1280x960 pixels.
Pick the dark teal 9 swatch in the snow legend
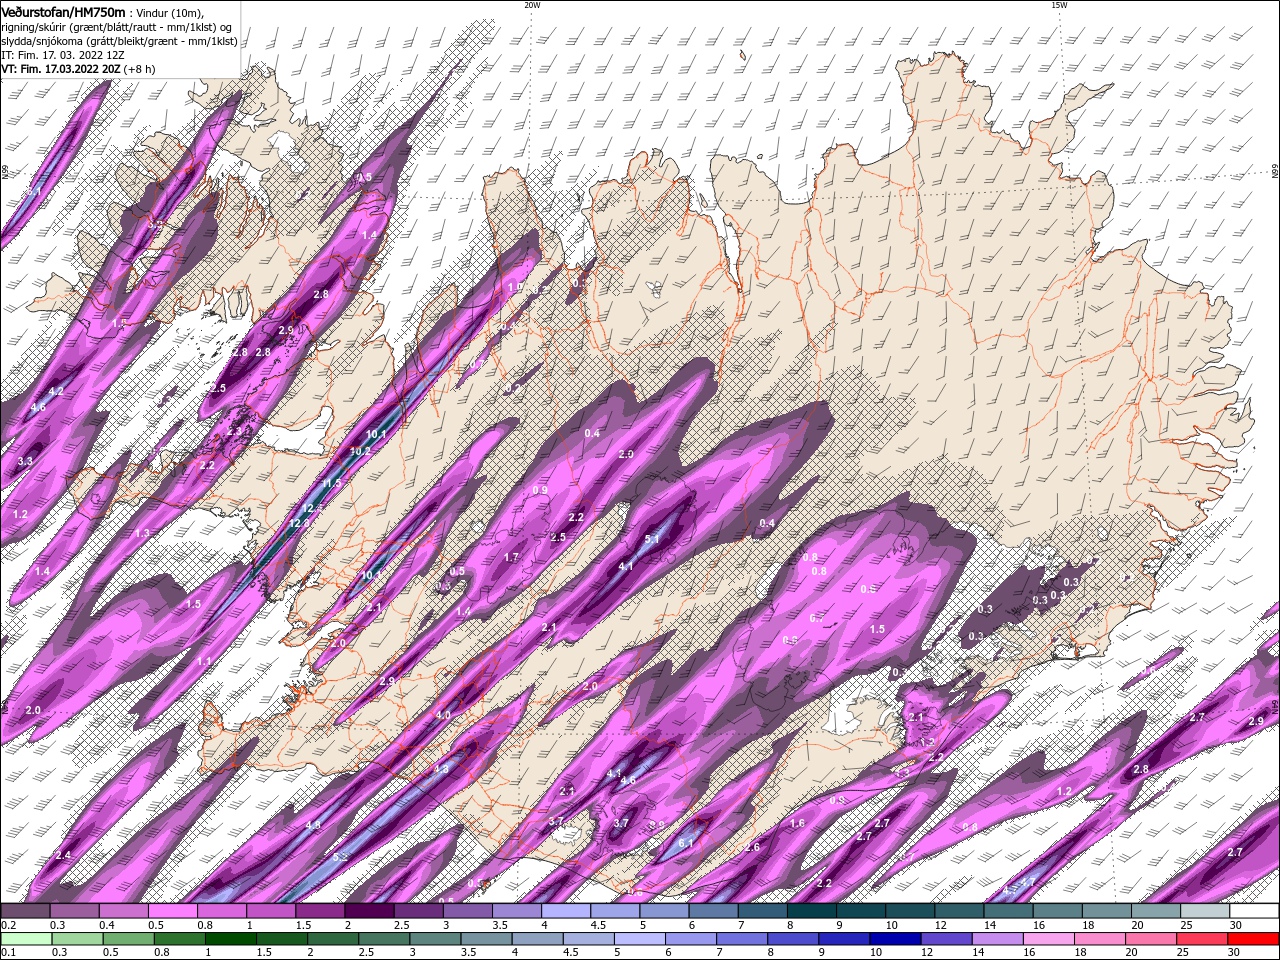(x=860, y=911)
